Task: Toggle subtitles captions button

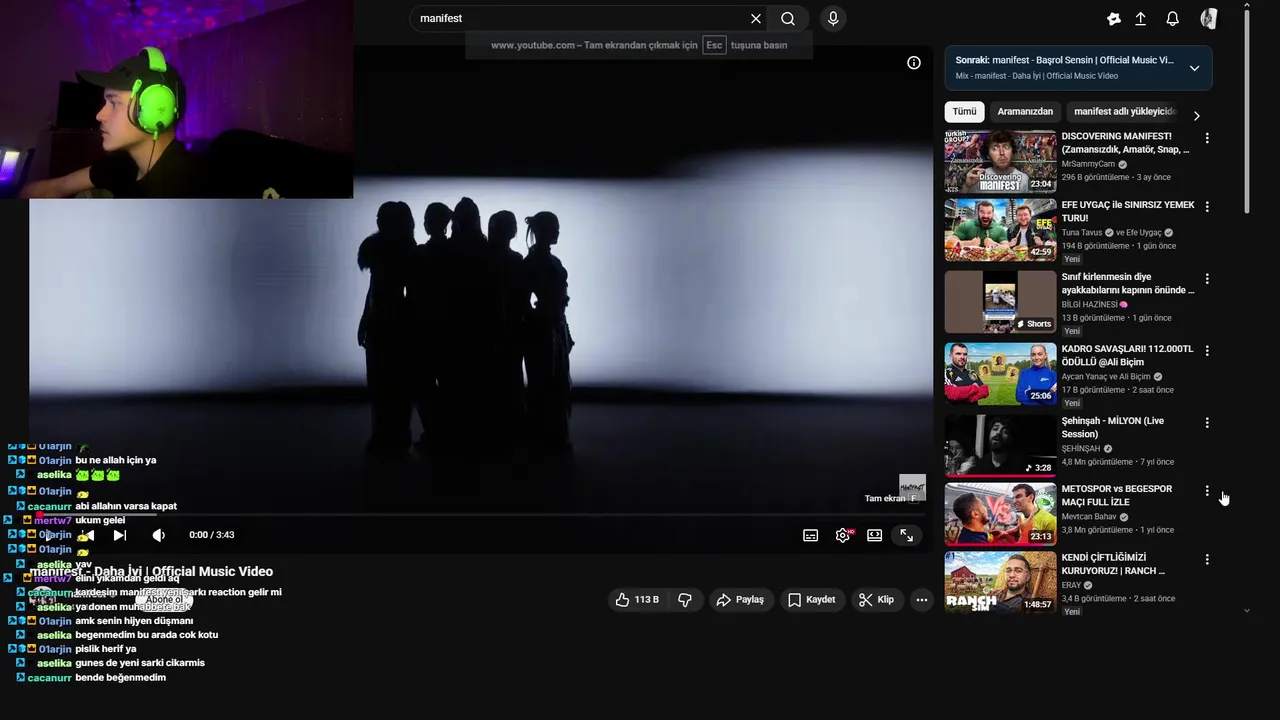Action: tap(811, 535)
